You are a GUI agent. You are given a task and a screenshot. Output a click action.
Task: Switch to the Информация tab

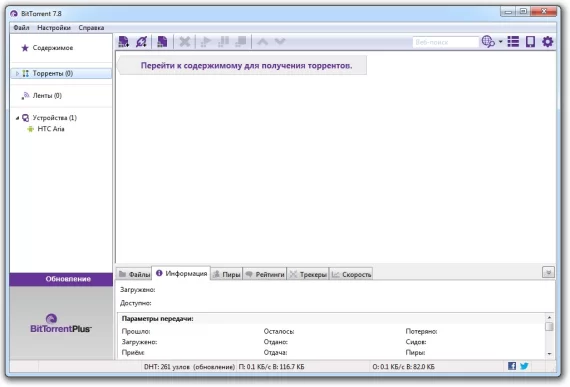(x=181, y=273)
